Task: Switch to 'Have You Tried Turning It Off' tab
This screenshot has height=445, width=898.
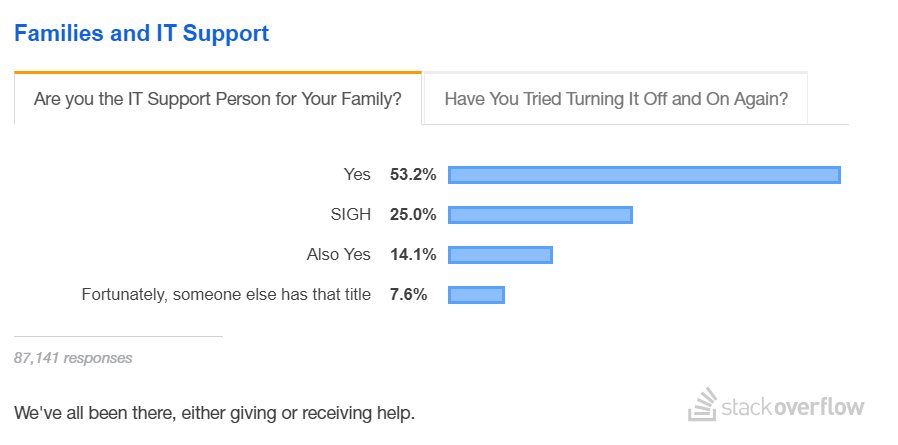Action: (x=616, y=99)
